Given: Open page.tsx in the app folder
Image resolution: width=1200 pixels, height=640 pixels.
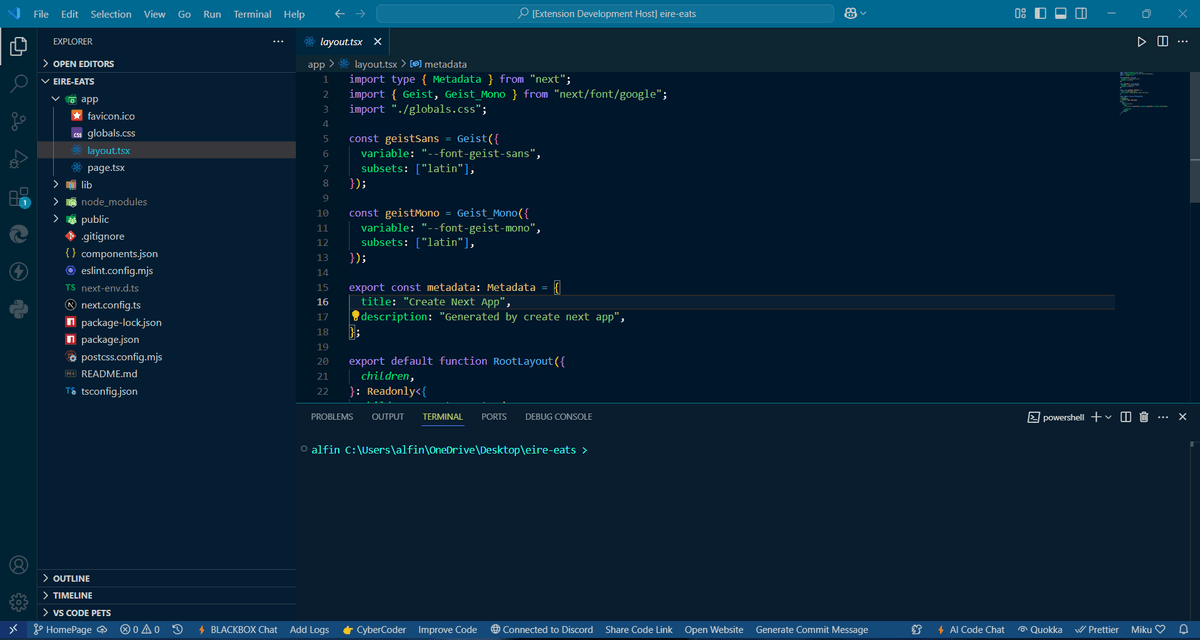Looking at the screenshot, I should click(x=105, y=168).
